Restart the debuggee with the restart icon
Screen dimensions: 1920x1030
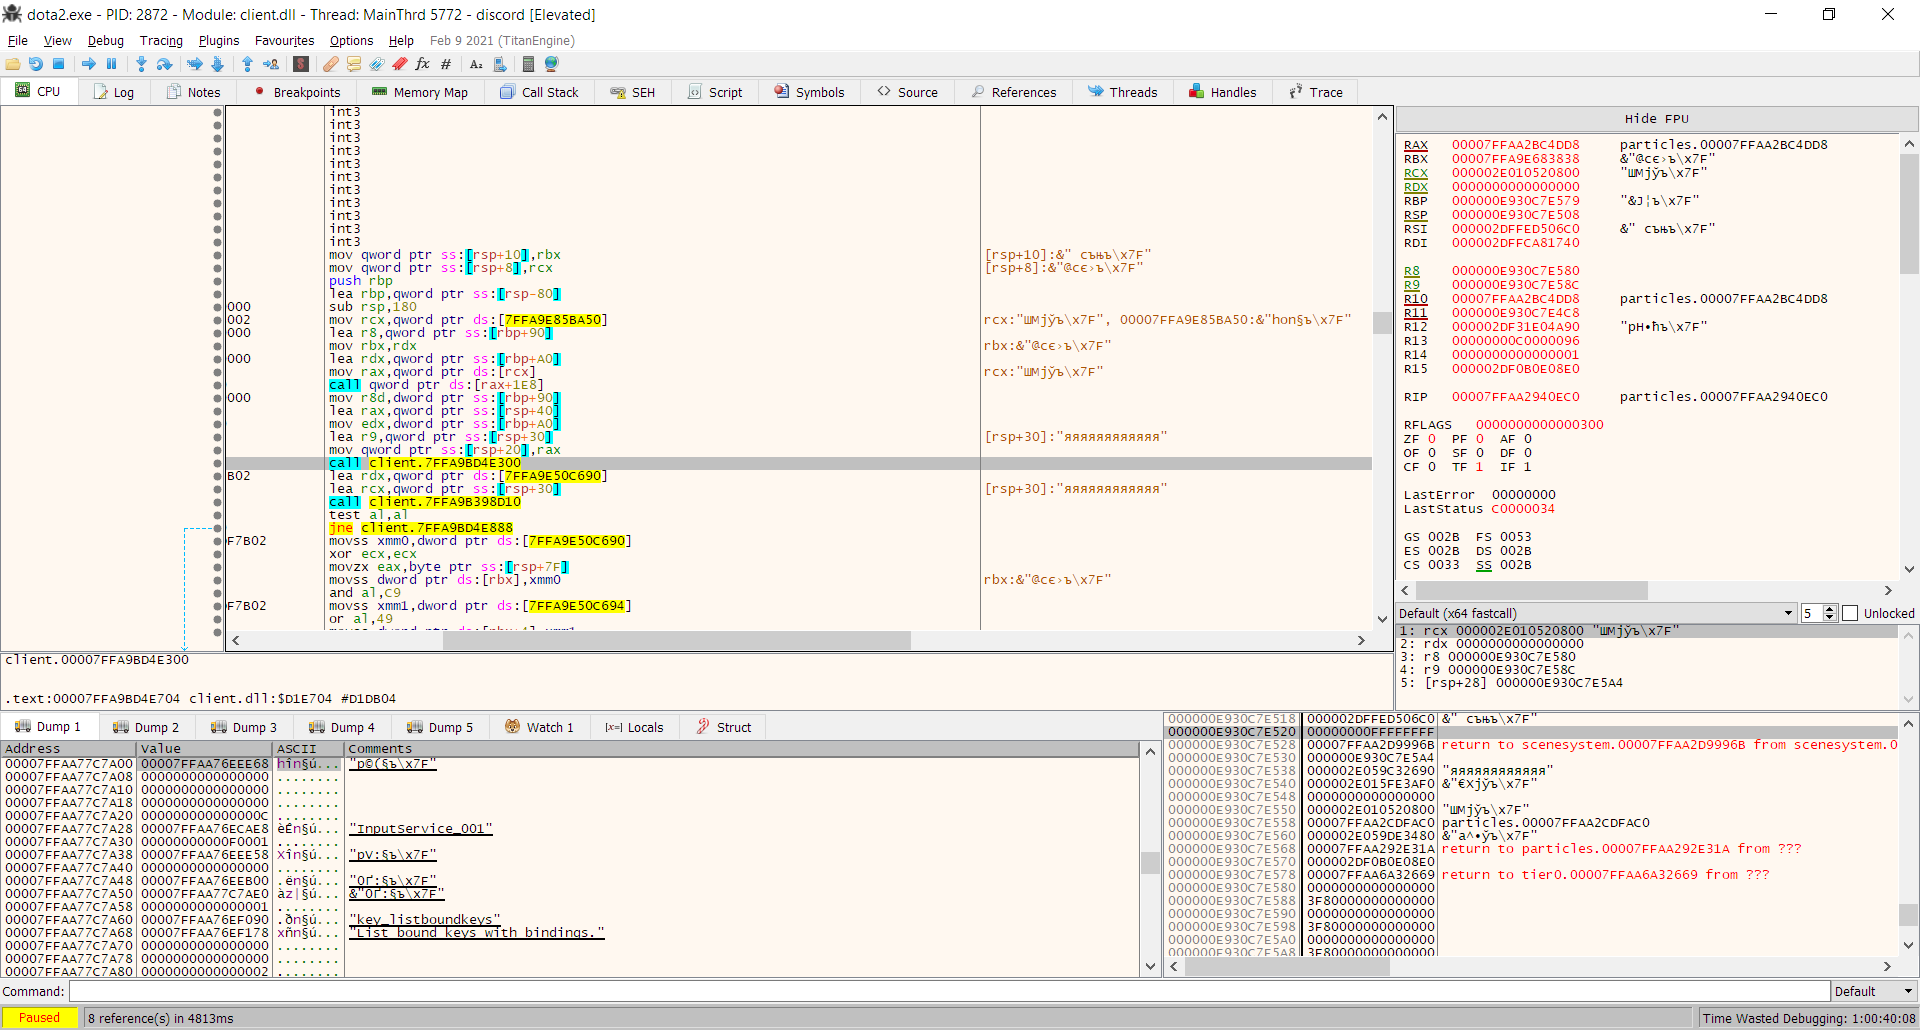click(36, 64)
